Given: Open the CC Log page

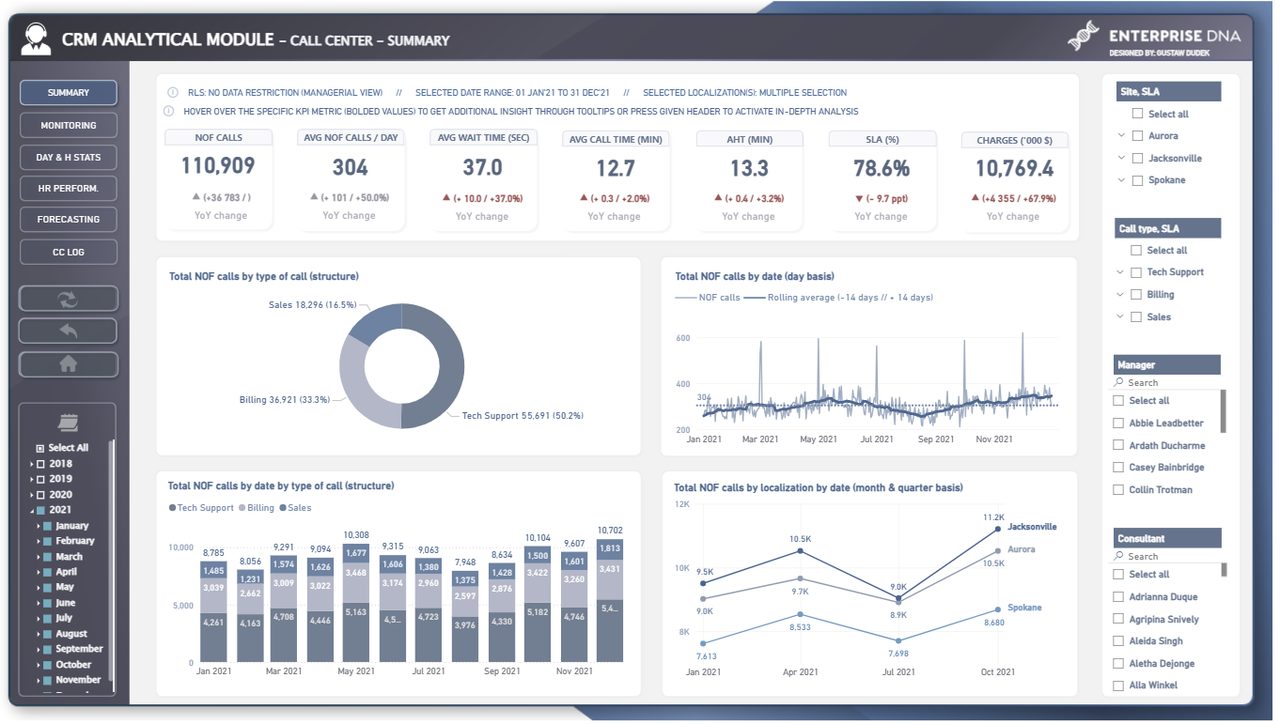Looking at the screenshot, I should [68, 252].
